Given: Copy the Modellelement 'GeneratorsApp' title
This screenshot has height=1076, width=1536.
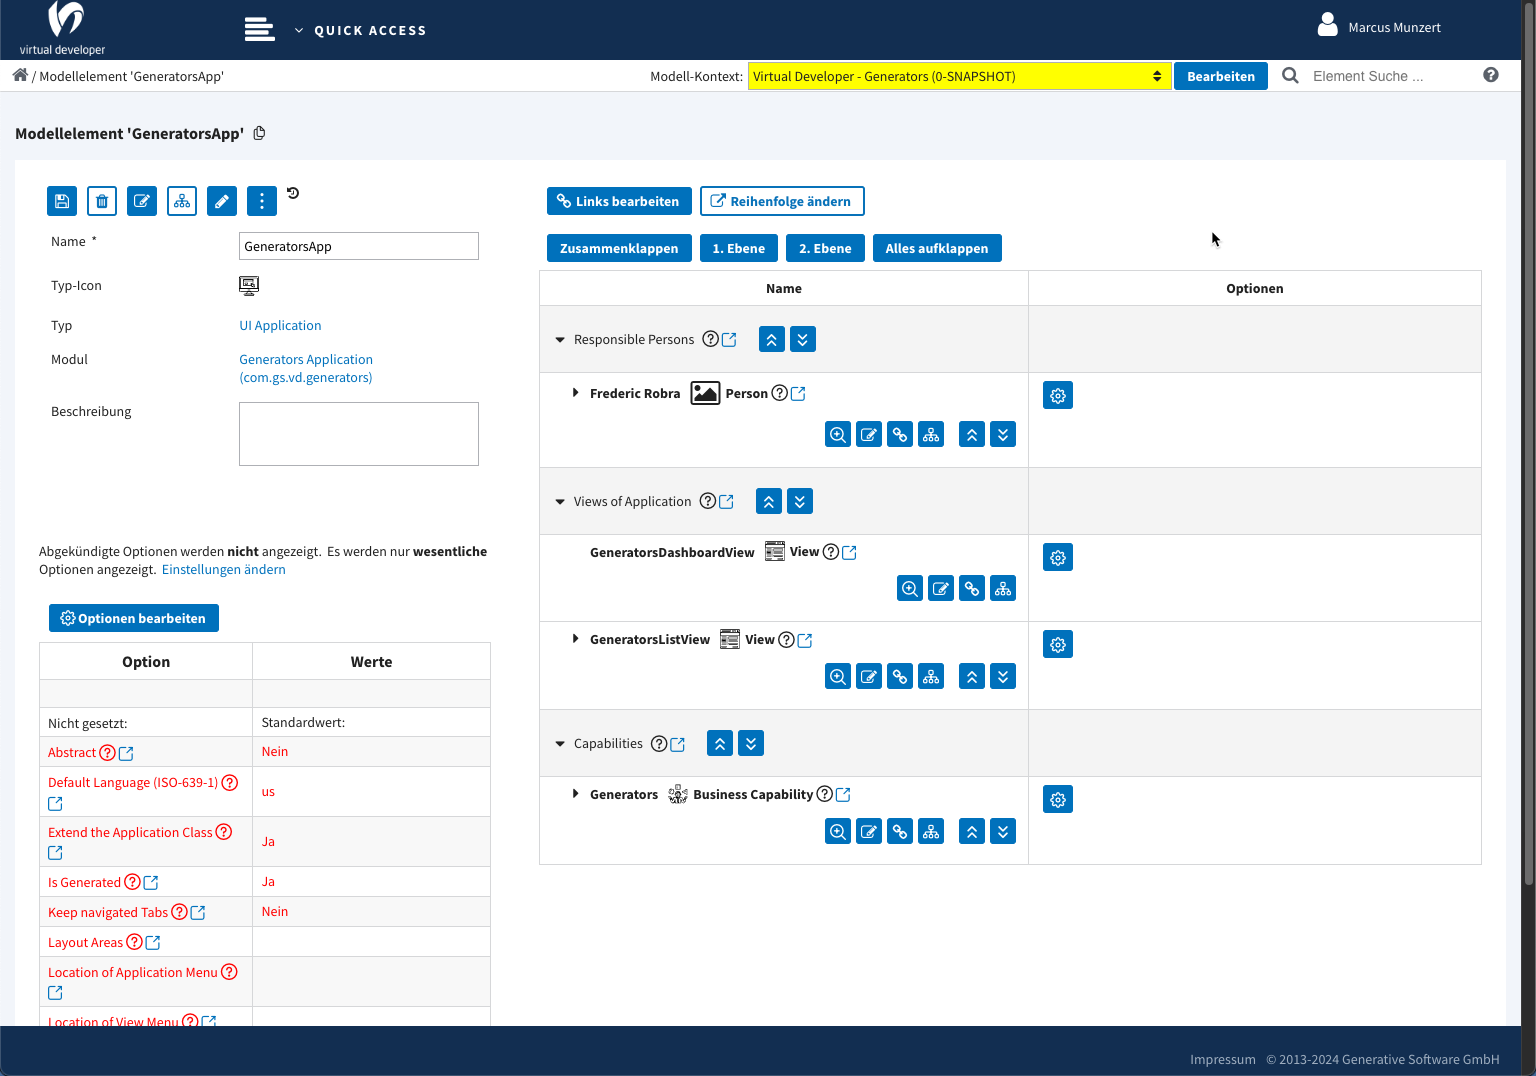Looking at the screenshot, I should point(260,133).
